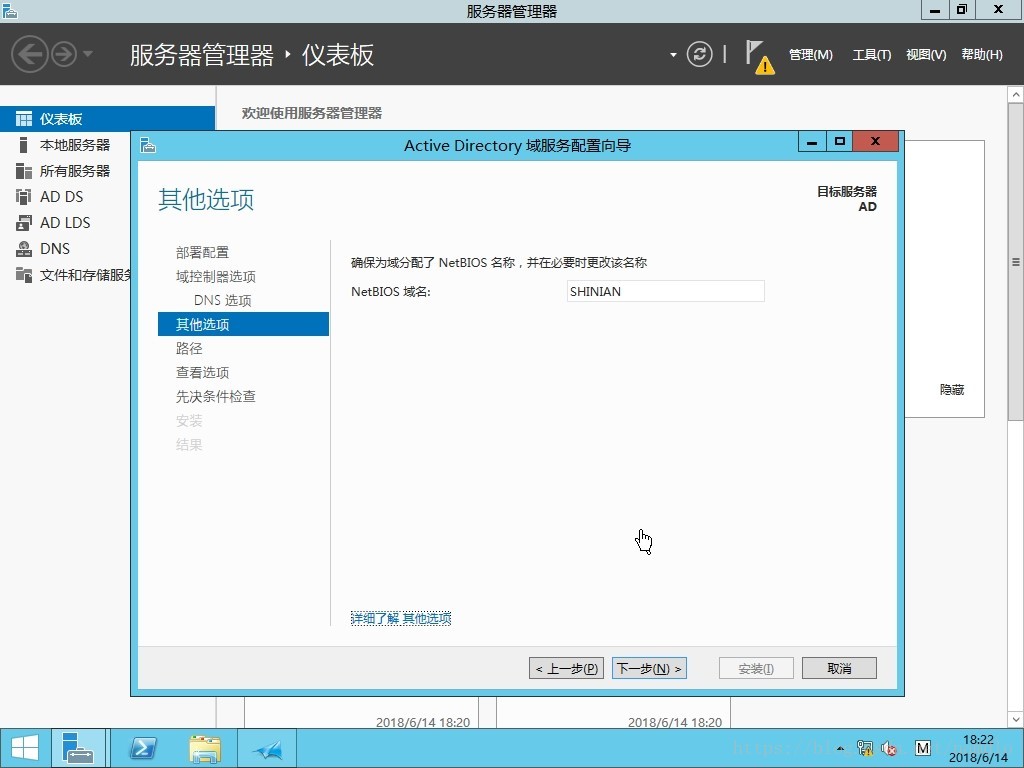Open the Windows Start button
1024x768 pixels.
coord(25,748)
